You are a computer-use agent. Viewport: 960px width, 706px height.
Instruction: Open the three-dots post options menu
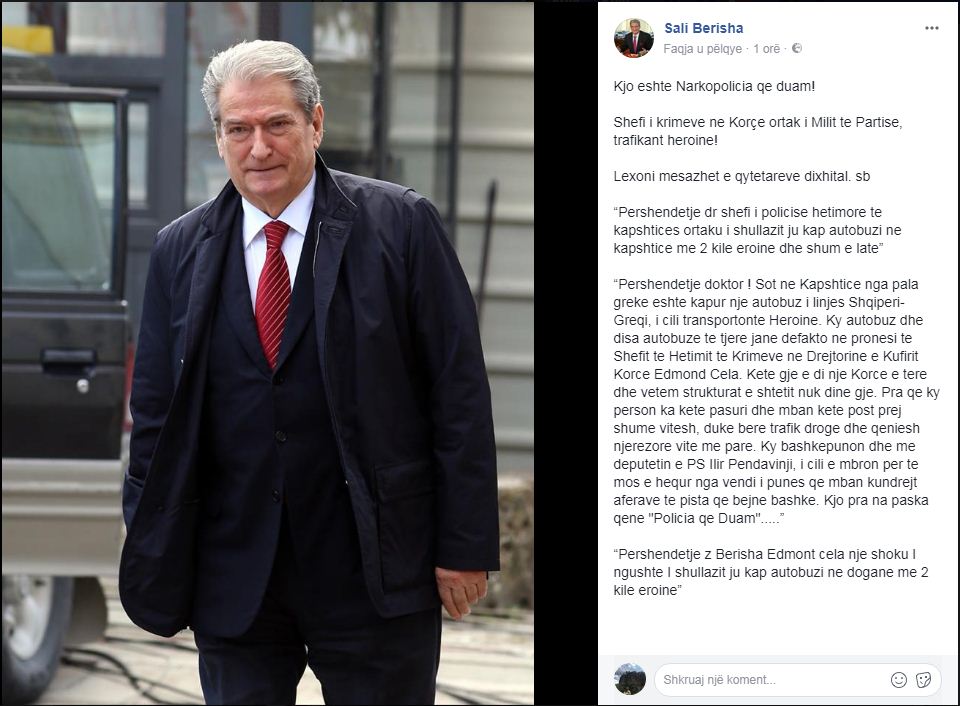tap(931, 28)
